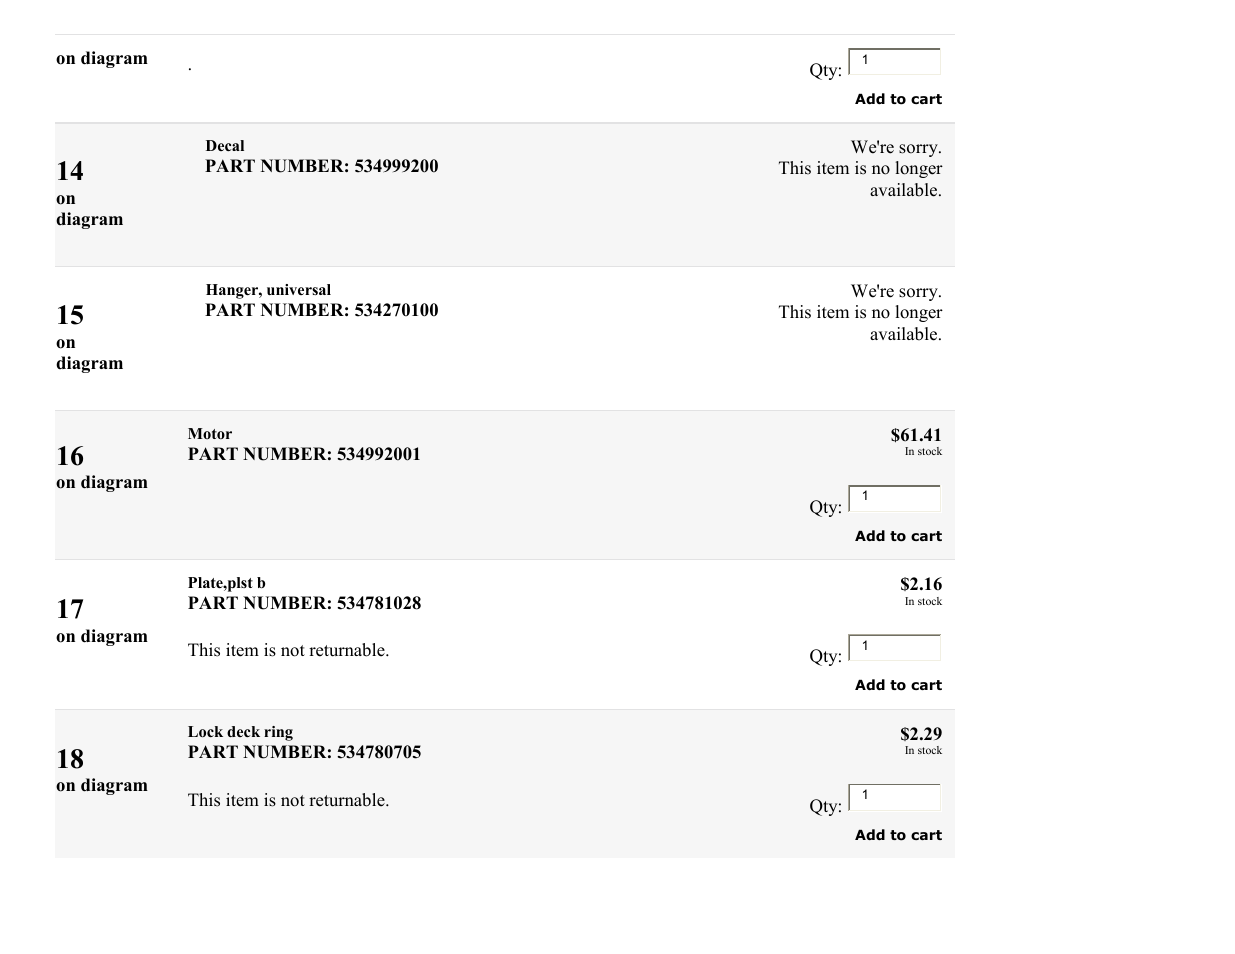Focus the topmost Qty input field
Screen dimensions: 1235x954
pos(895,61)
